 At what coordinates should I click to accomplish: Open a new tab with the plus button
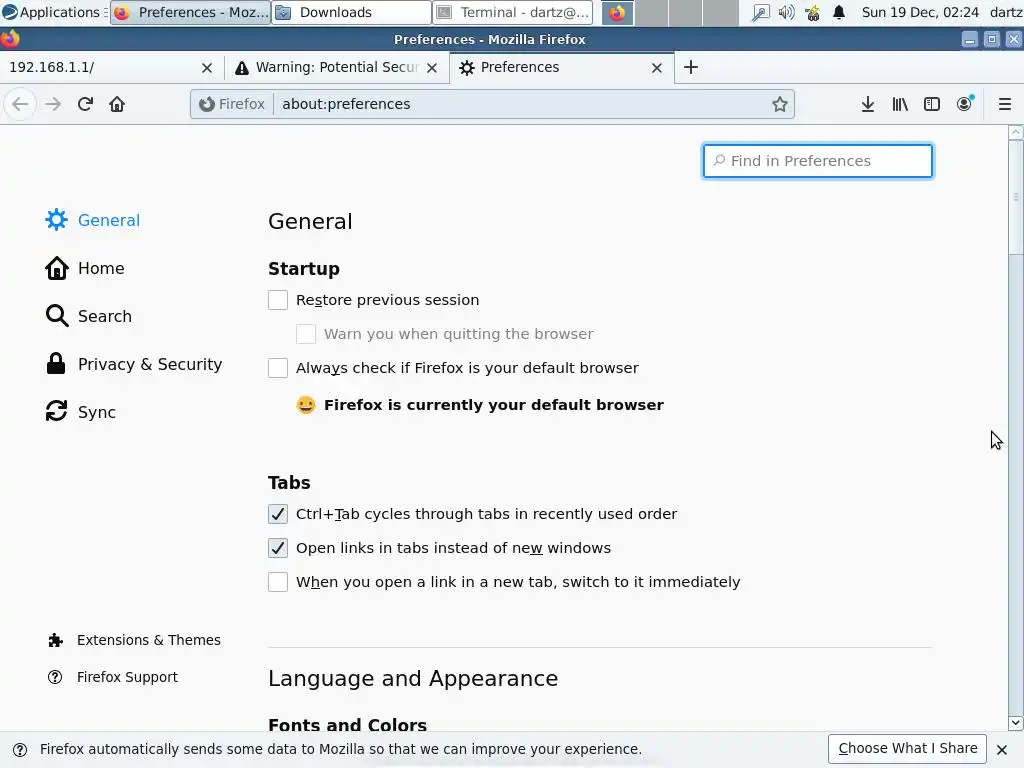coord(690,67)
